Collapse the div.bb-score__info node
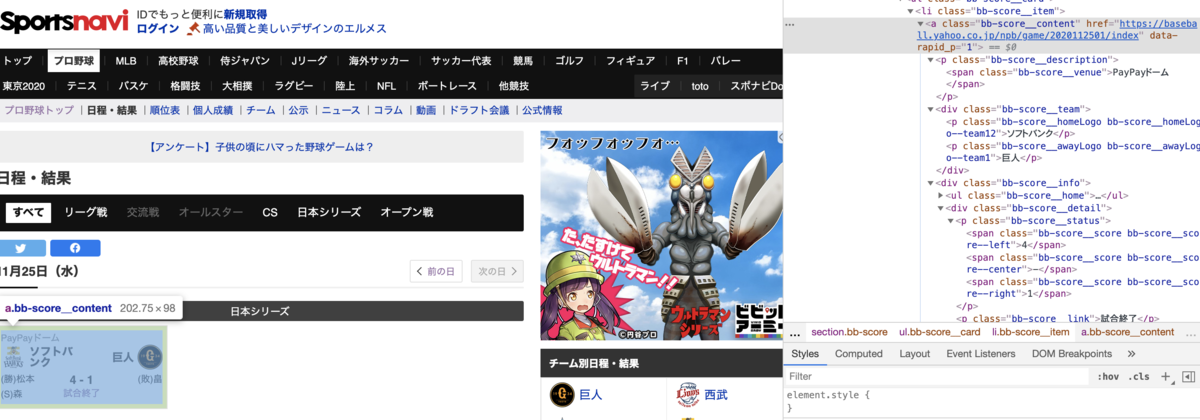1200x420 pixels. click(930, 182)
